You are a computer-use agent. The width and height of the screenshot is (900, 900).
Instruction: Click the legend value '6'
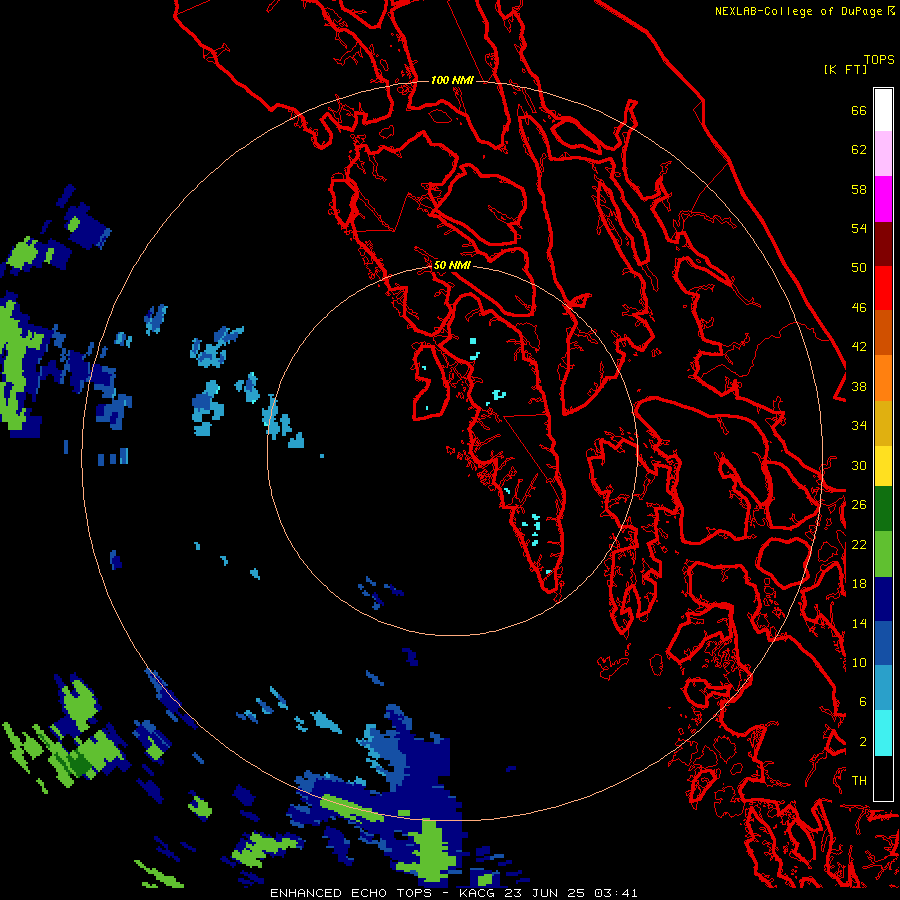coord(863,702)
